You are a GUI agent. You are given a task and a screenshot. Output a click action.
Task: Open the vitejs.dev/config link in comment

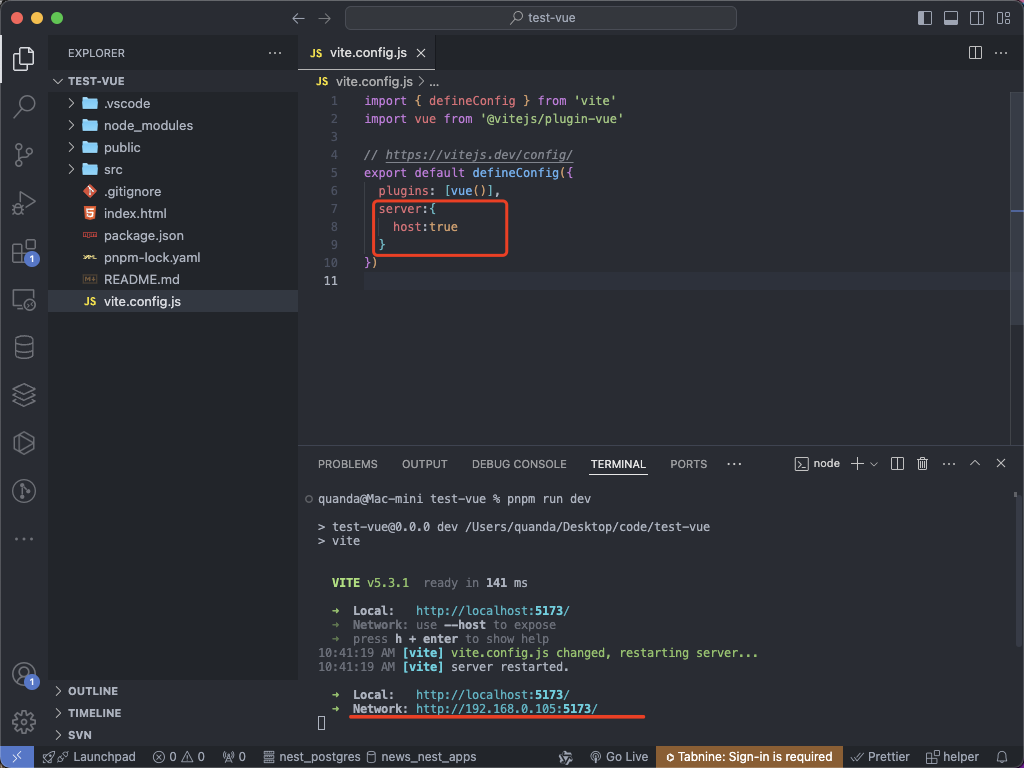(x=479, y=155)
